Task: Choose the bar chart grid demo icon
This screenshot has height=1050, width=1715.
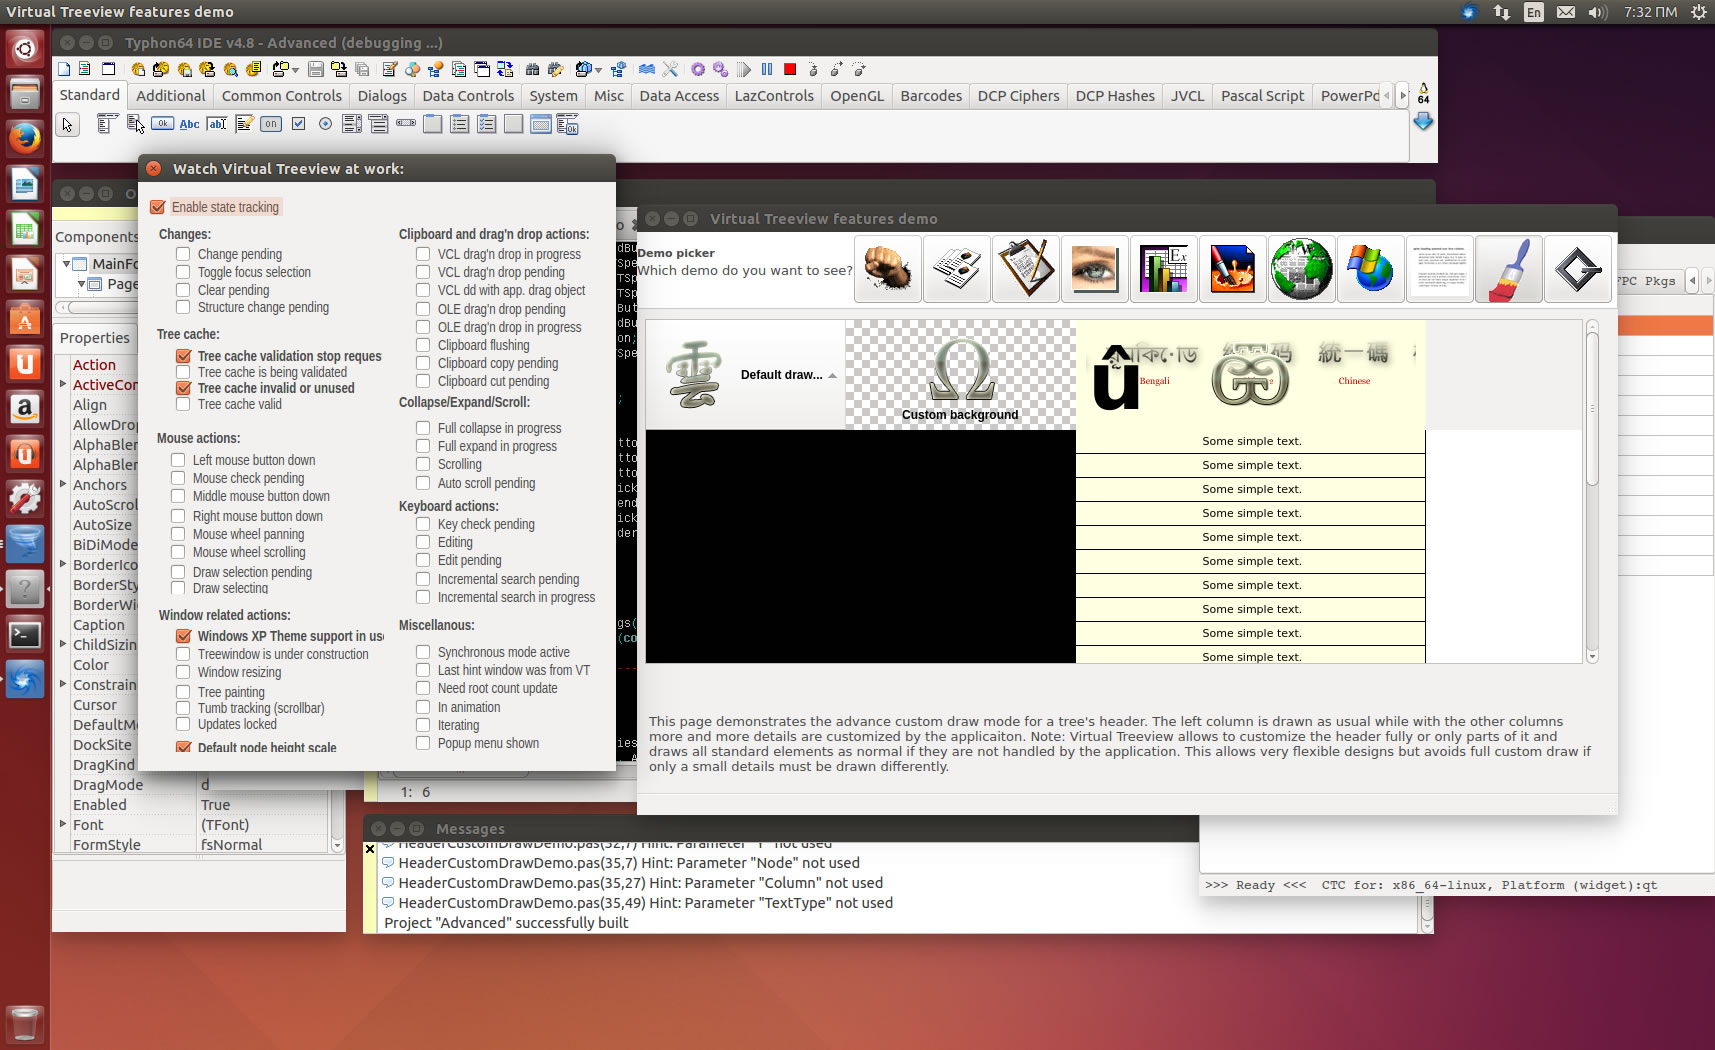Action: tap(1164, 269)
